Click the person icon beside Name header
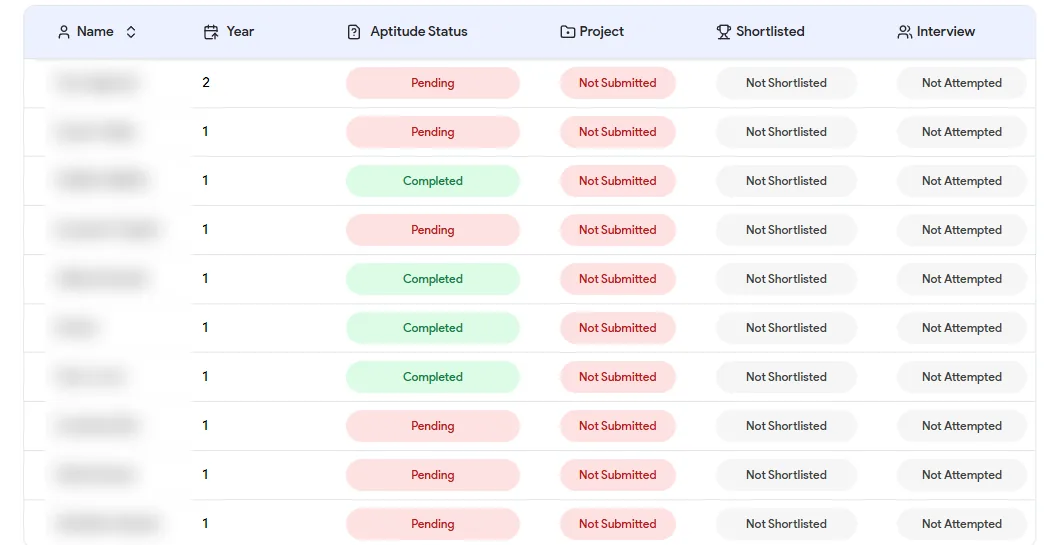The height and width of the screenshot is (545, 1054). click(x=64, y=32)
